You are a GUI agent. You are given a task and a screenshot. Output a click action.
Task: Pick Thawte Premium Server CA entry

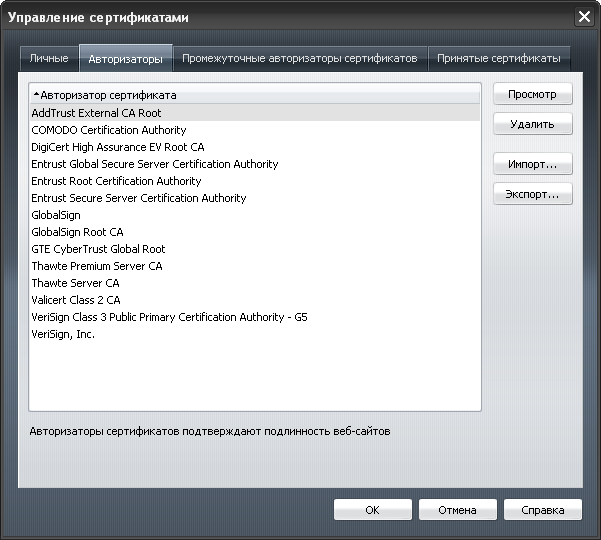pyautogui.click(x=96, y=266)
